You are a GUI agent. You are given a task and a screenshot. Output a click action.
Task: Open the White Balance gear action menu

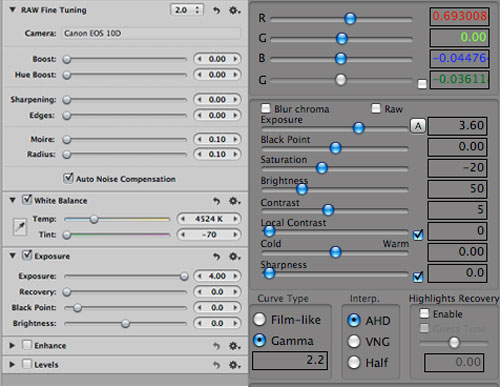point(234,201)
